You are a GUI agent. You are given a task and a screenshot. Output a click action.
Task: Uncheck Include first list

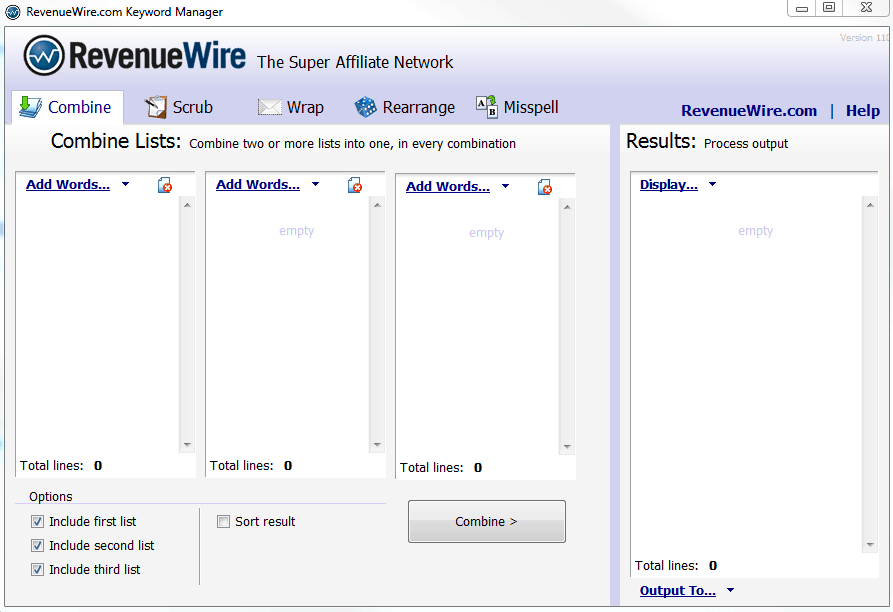coord(37,521)
